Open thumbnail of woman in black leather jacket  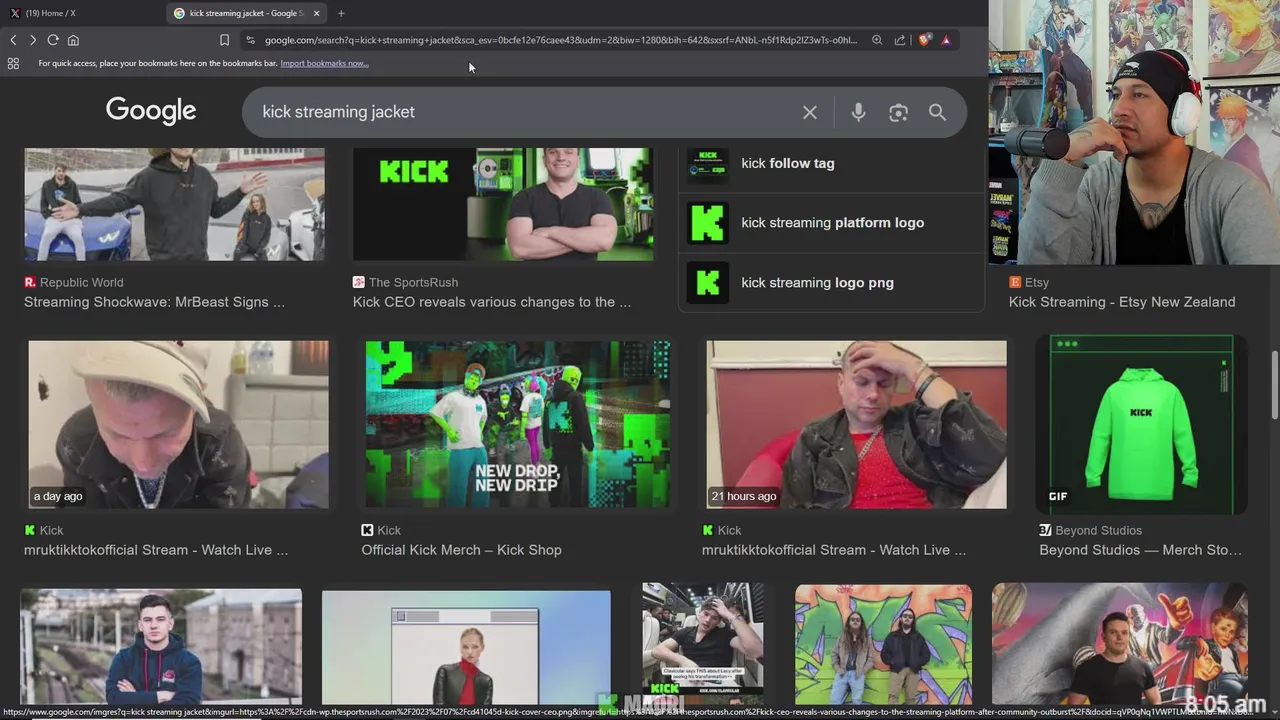[x=466, y=647]
